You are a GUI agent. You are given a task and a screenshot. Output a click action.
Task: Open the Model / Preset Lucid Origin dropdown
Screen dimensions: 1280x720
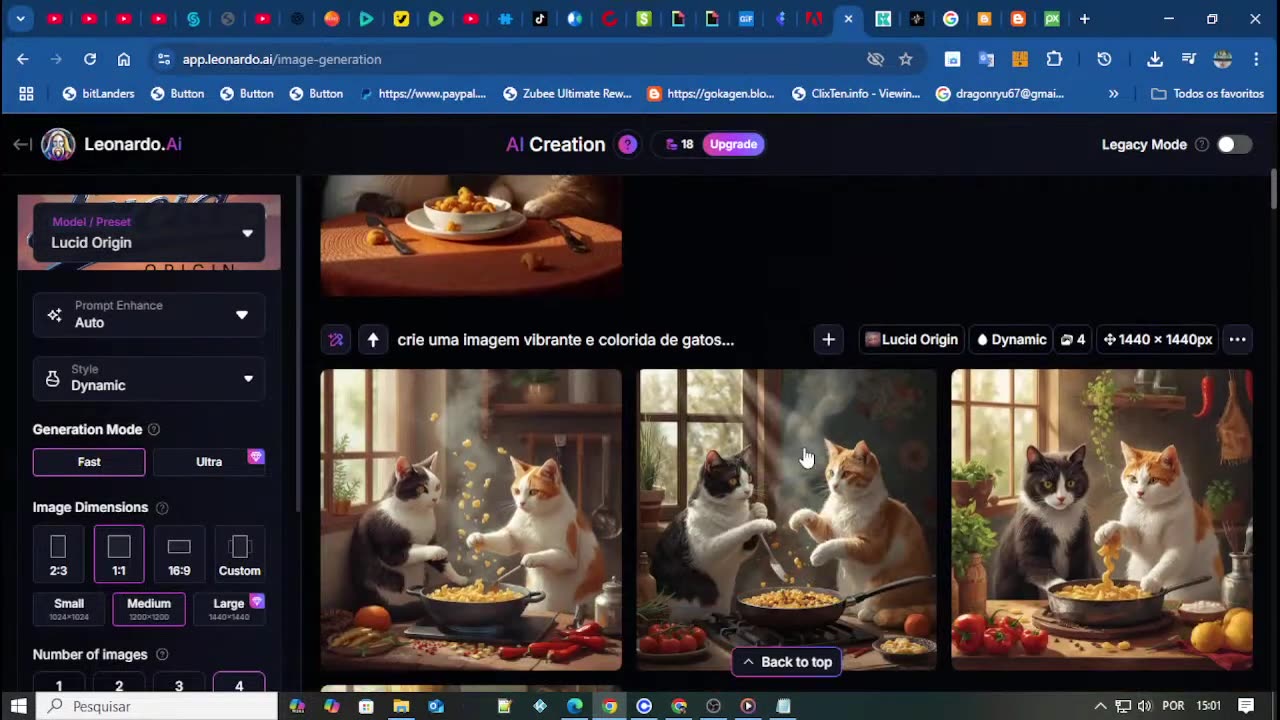pyautogui.click(x=149, y=233)
